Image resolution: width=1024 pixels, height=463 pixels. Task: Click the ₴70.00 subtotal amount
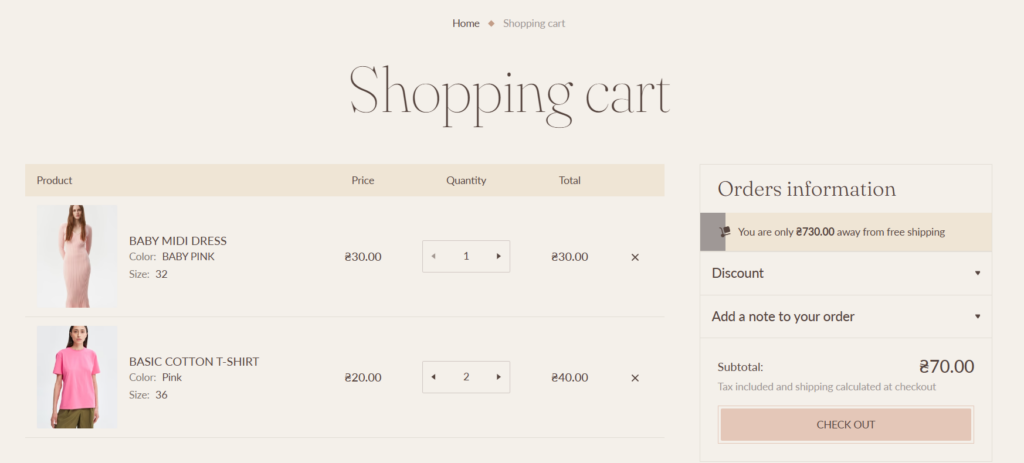click(946, 366)
